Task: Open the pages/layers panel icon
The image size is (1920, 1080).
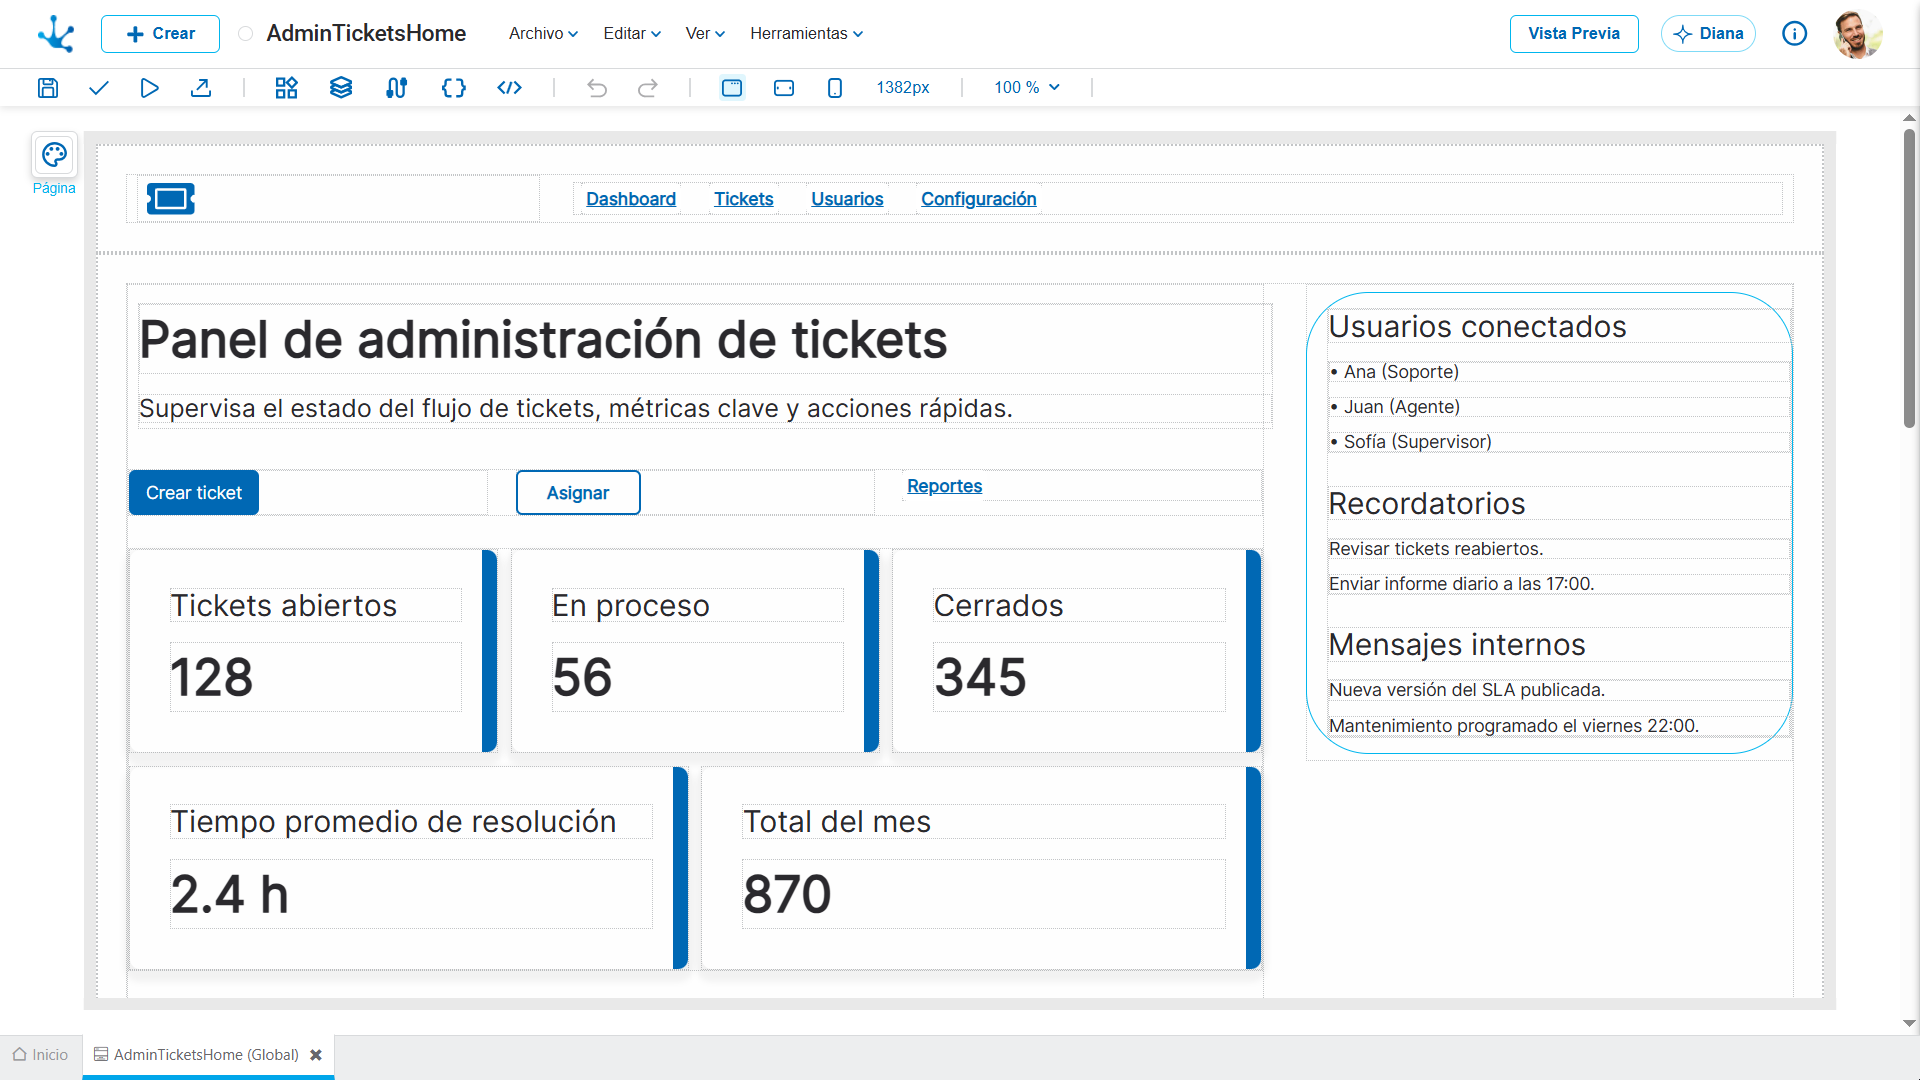Action: pos(340,88)
